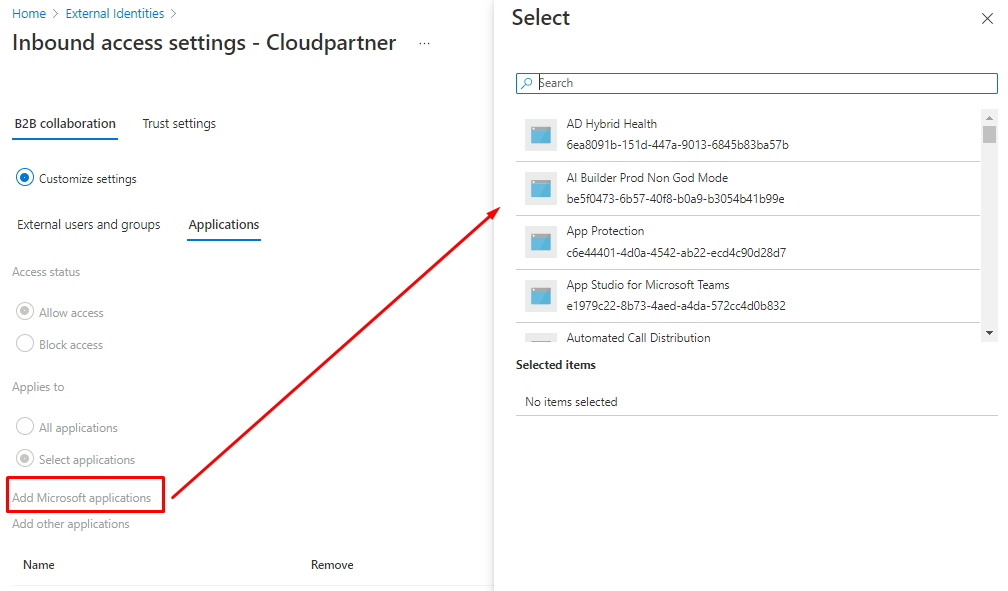The height and width of the screenshot is (591, 1008).
Task: Choose the Allow access radio option
Action: pyautogui.click(x=25, y=312)
